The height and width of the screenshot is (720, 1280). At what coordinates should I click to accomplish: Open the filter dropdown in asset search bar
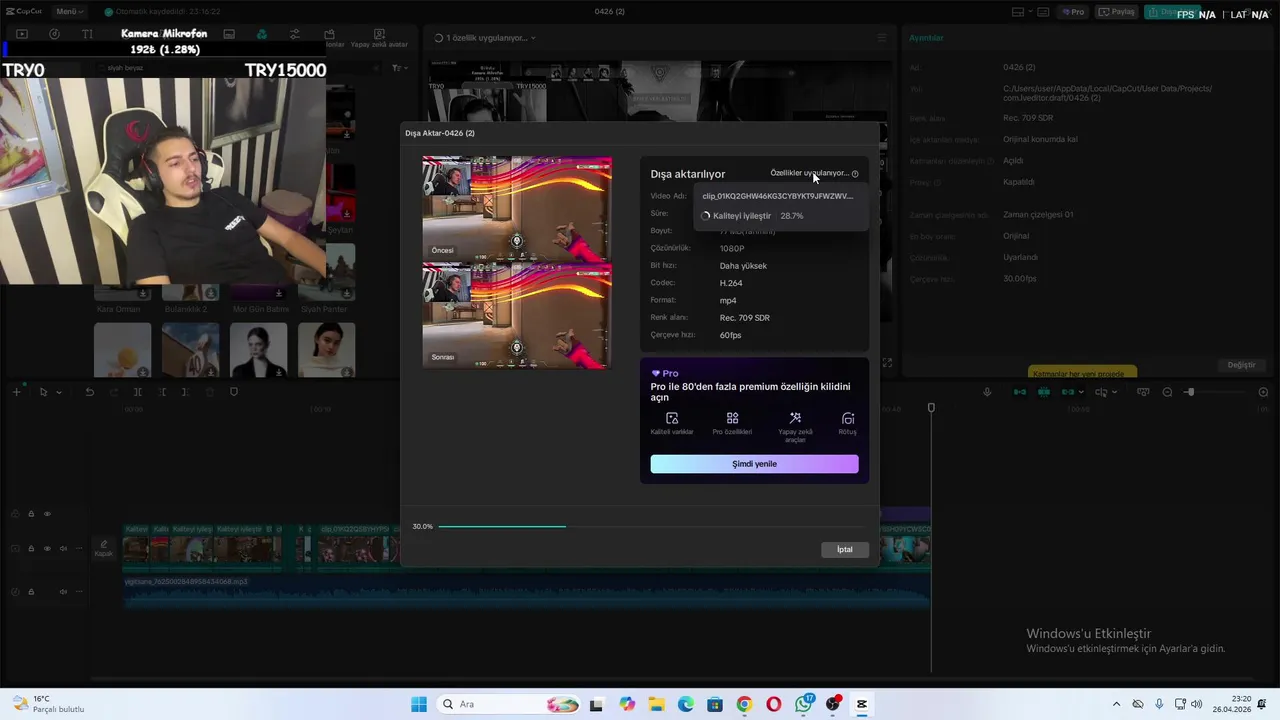pyautogui.click(x=398, y=68)
